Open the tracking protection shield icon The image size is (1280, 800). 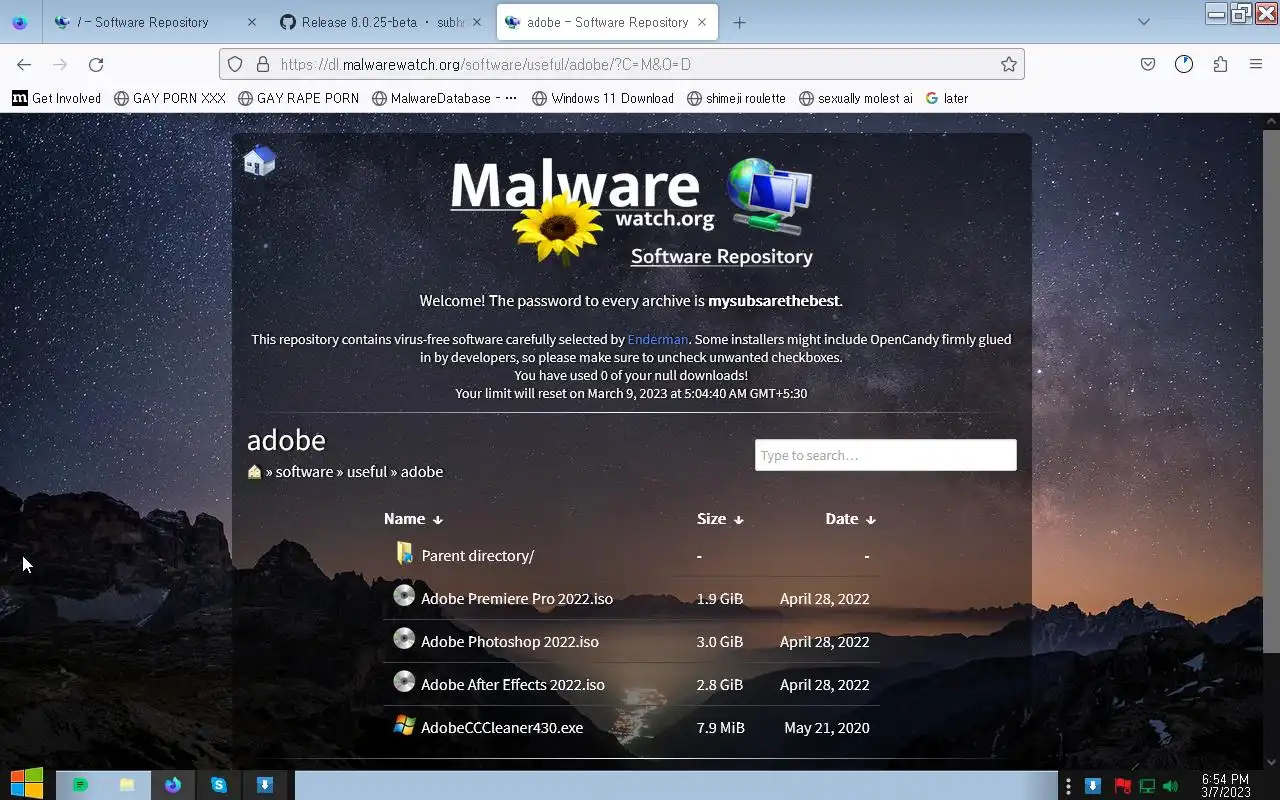pyautogui.click(x=235, y=64)
